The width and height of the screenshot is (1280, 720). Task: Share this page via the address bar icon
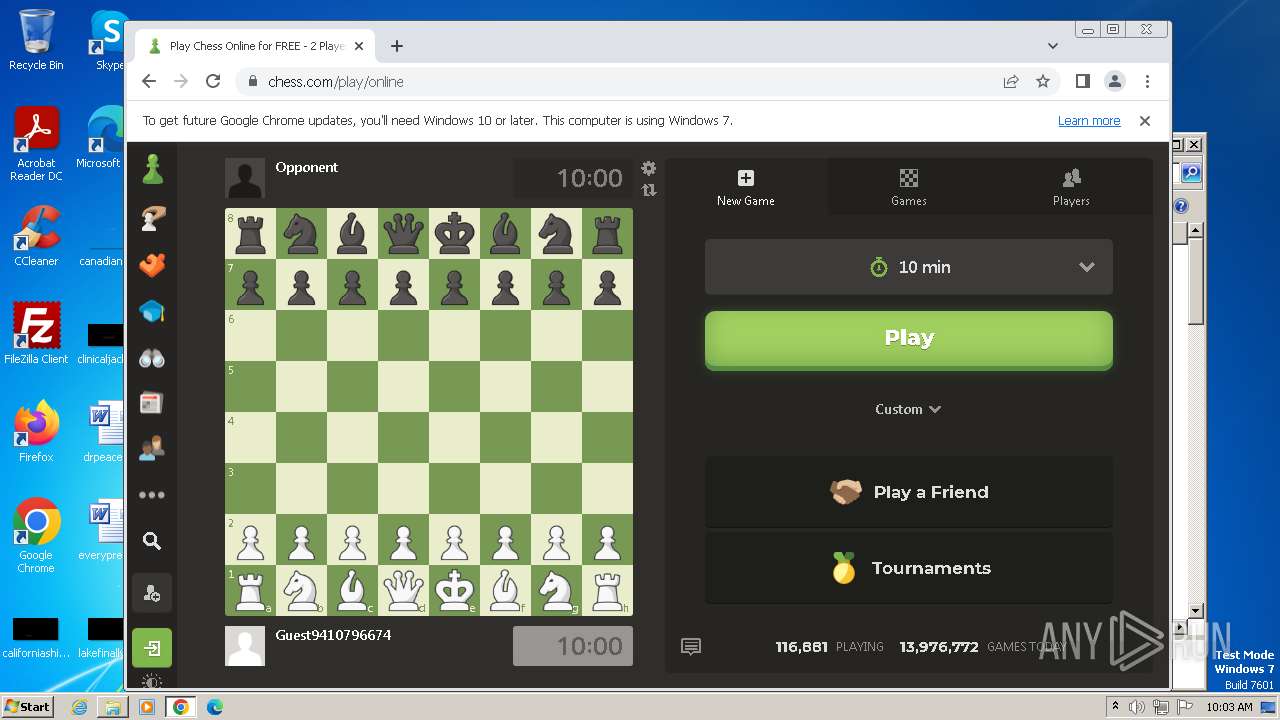[x=1011, y=82]
